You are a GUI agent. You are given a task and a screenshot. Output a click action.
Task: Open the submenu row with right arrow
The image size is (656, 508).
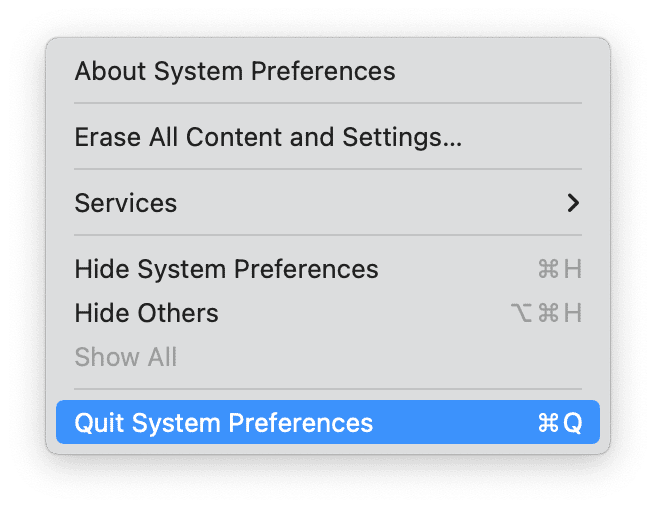[x=328, y=203]
